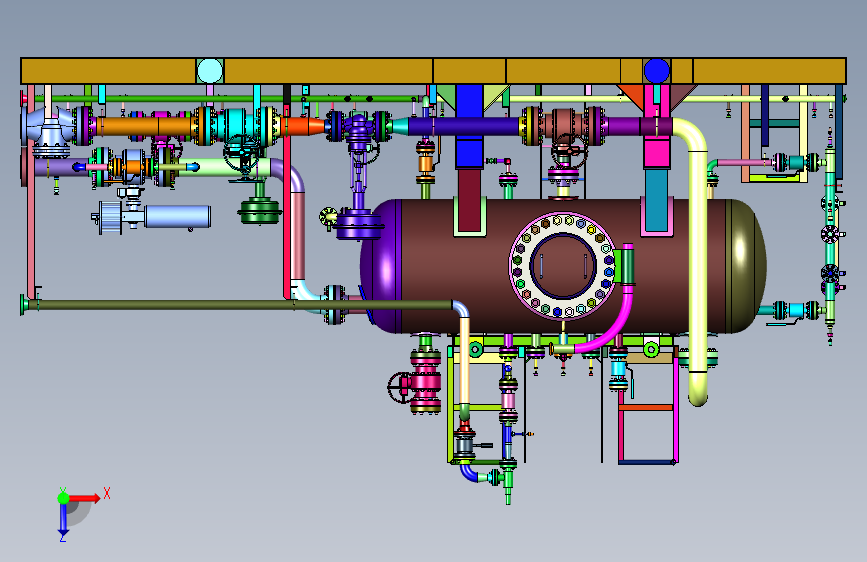Screen dimensions: 867x562
Task: Select the teal saddle plate on the vessel
Action: coord(656,200)
